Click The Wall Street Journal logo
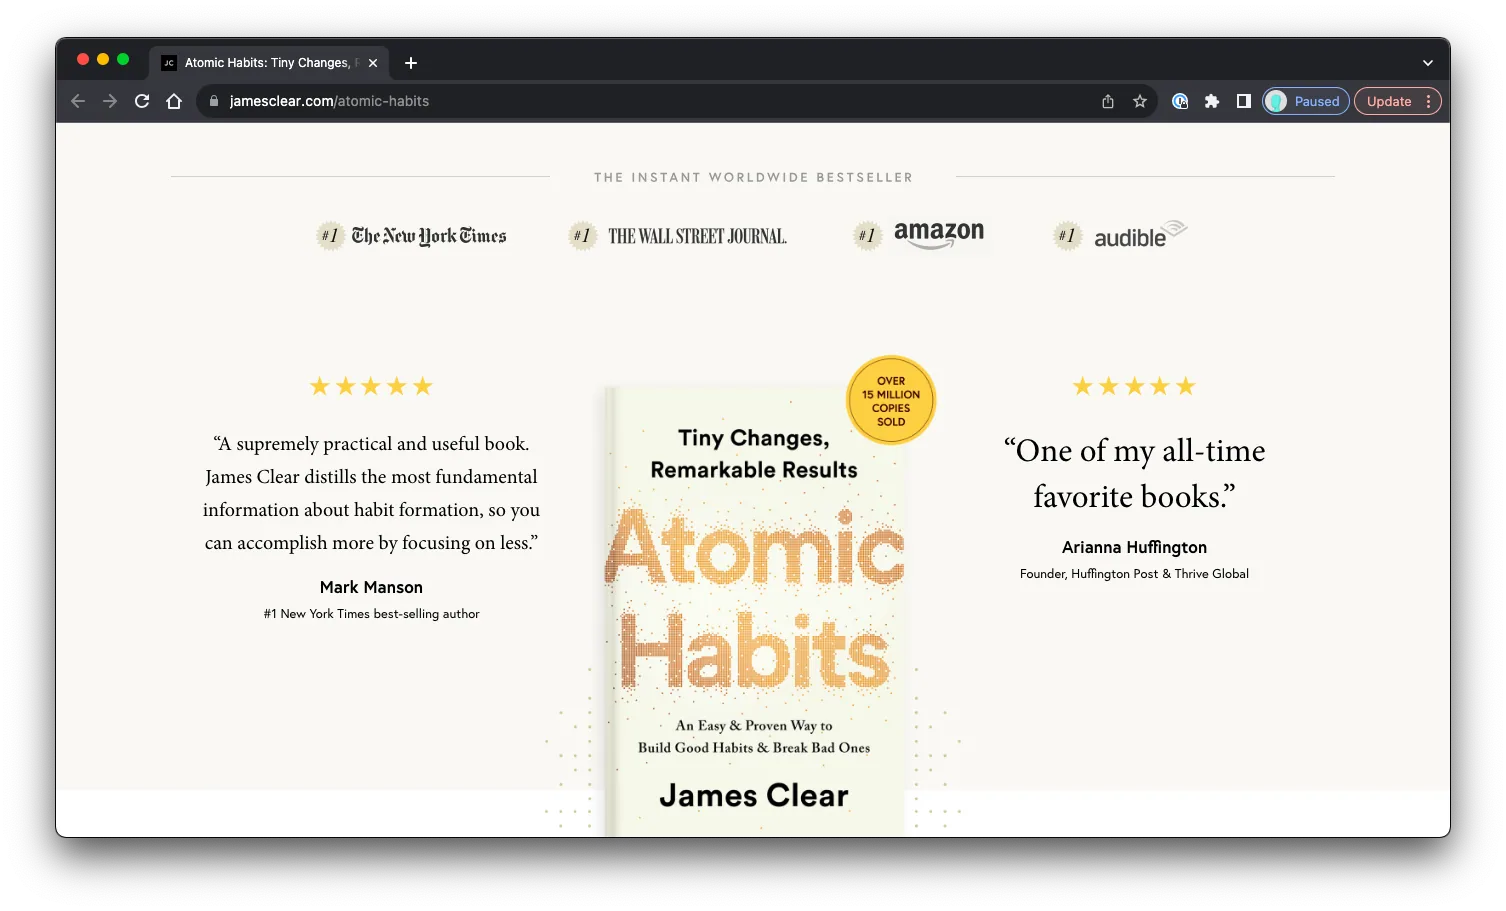 (697, 237)
